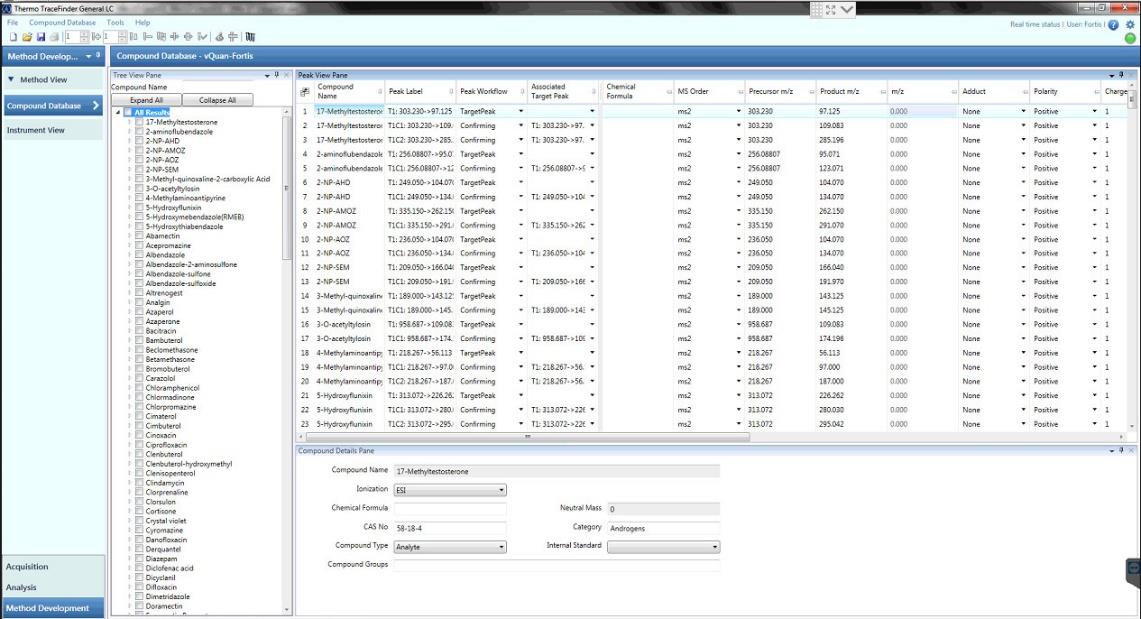
Task: Open Polarity dropdown in row 1
Action: tap(1094, 111)
